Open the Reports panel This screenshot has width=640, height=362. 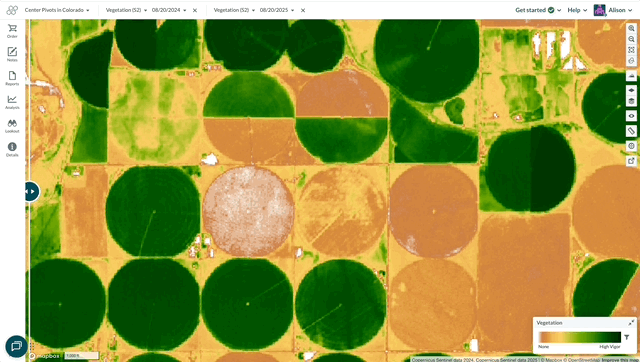[12, 78]
